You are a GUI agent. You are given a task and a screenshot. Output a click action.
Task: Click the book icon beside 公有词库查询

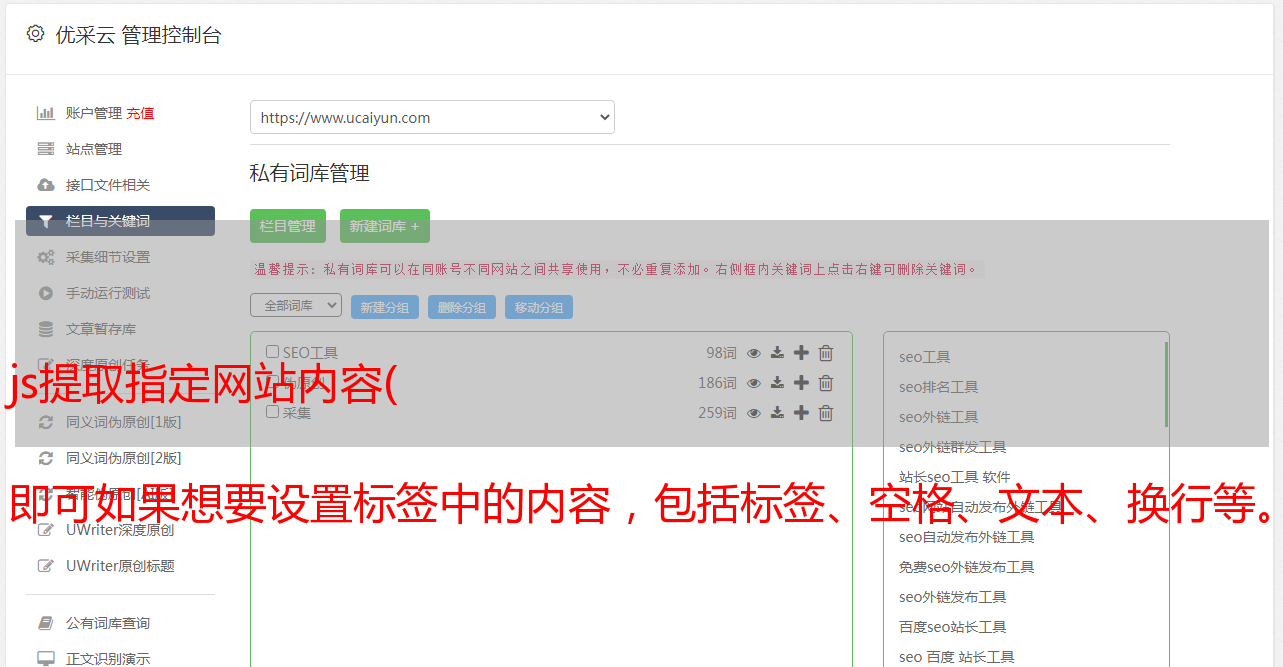(46, 623)
